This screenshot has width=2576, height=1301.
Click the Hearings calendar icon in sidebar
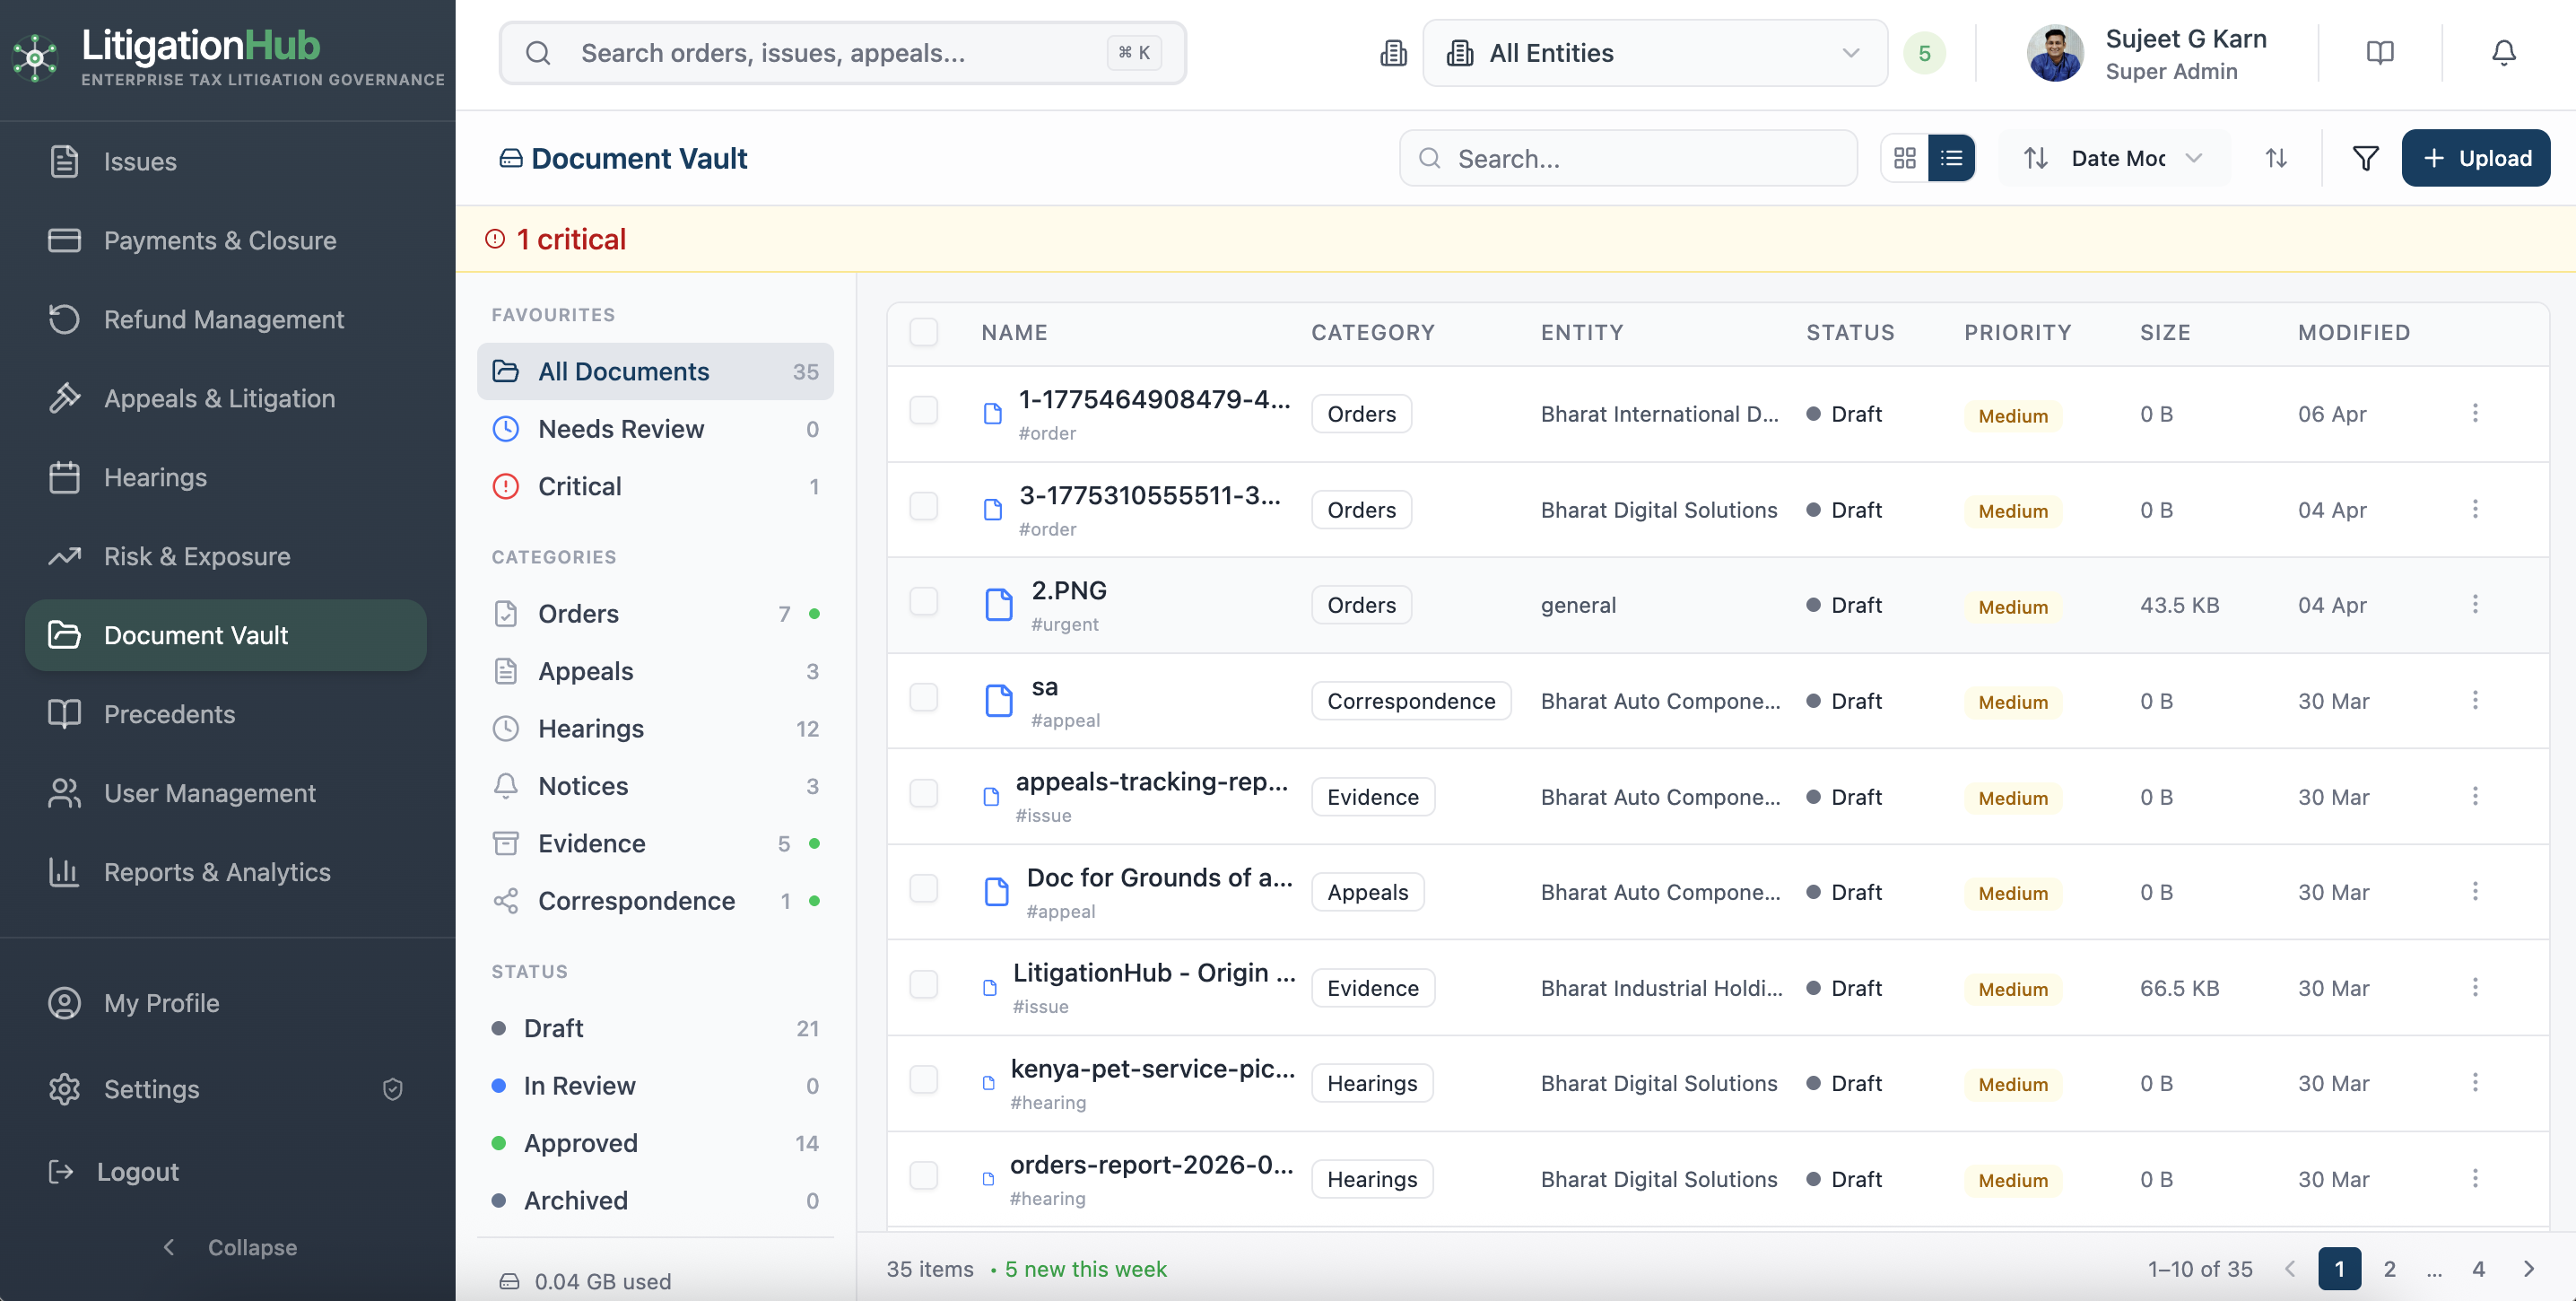[x=65, y=478]
